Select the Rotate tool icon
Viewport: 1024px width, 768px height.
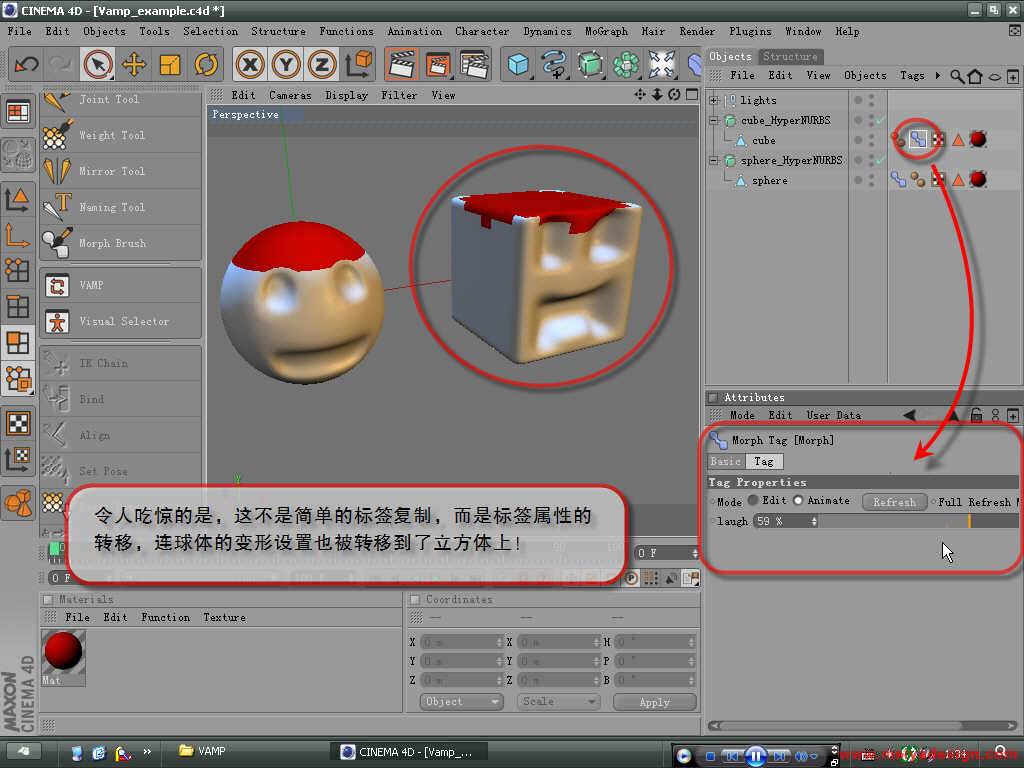click(206, 65)
